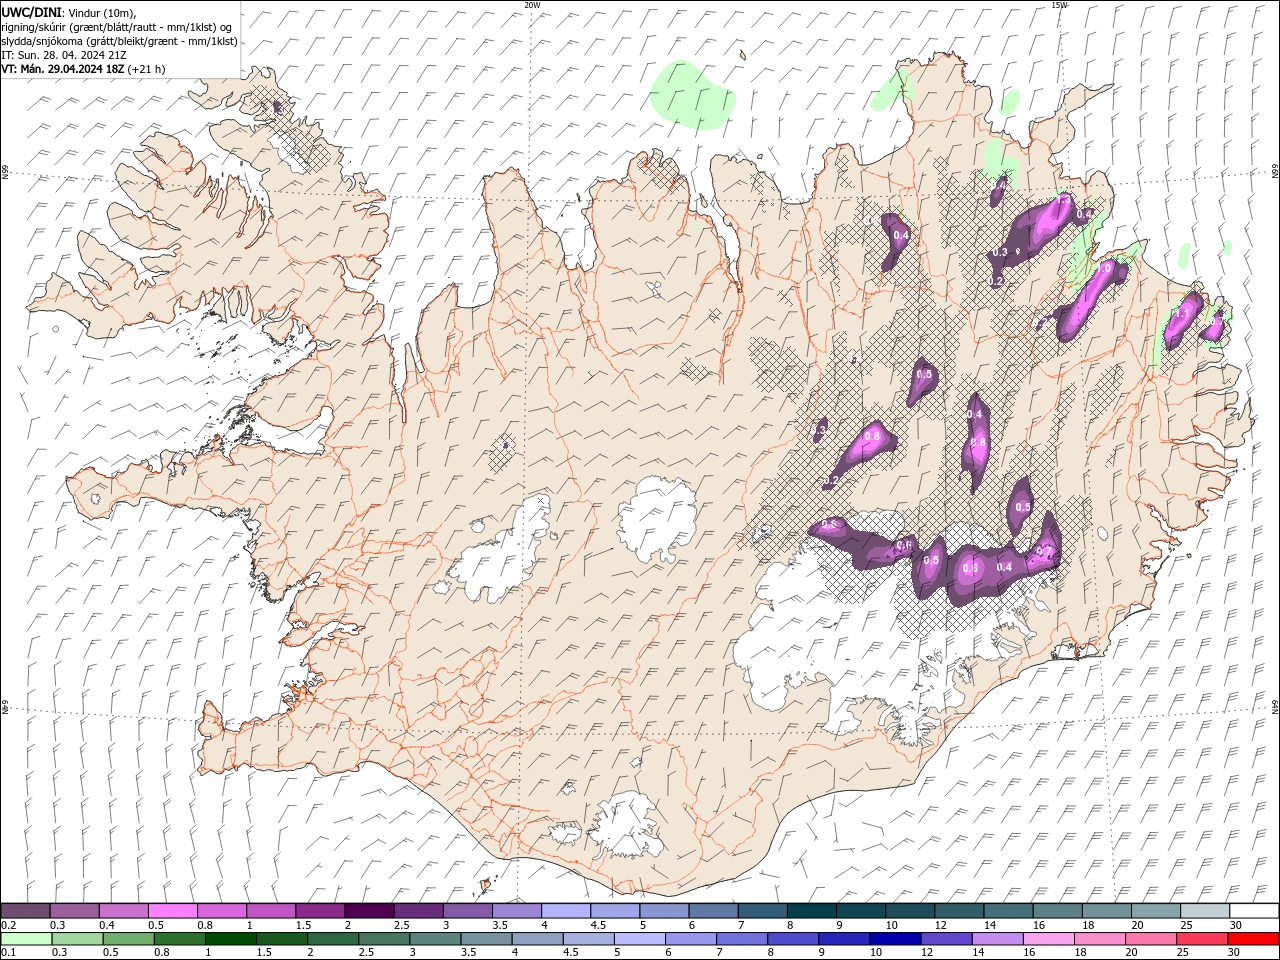
Task: Pick the darkest blue swatch between 10 and 12
Action: pos(894,939)
